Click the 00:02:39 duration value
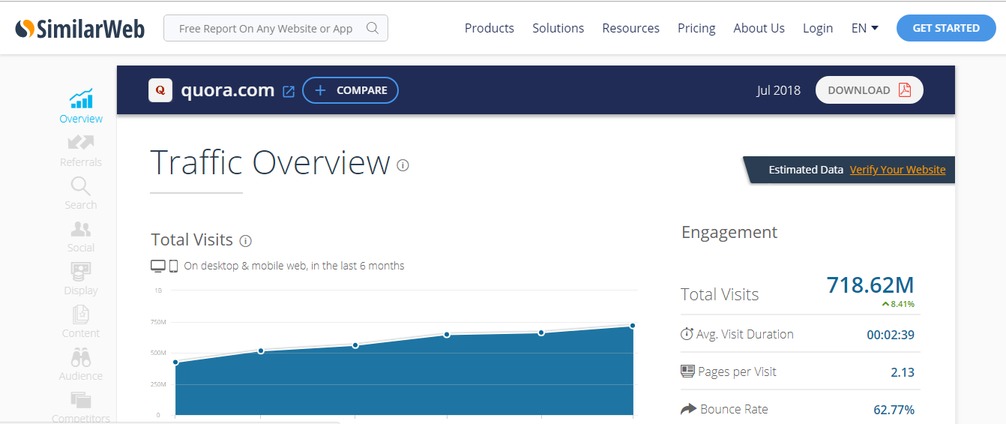The height and width of the screenshot is (424, 1006). click(891, 335)
